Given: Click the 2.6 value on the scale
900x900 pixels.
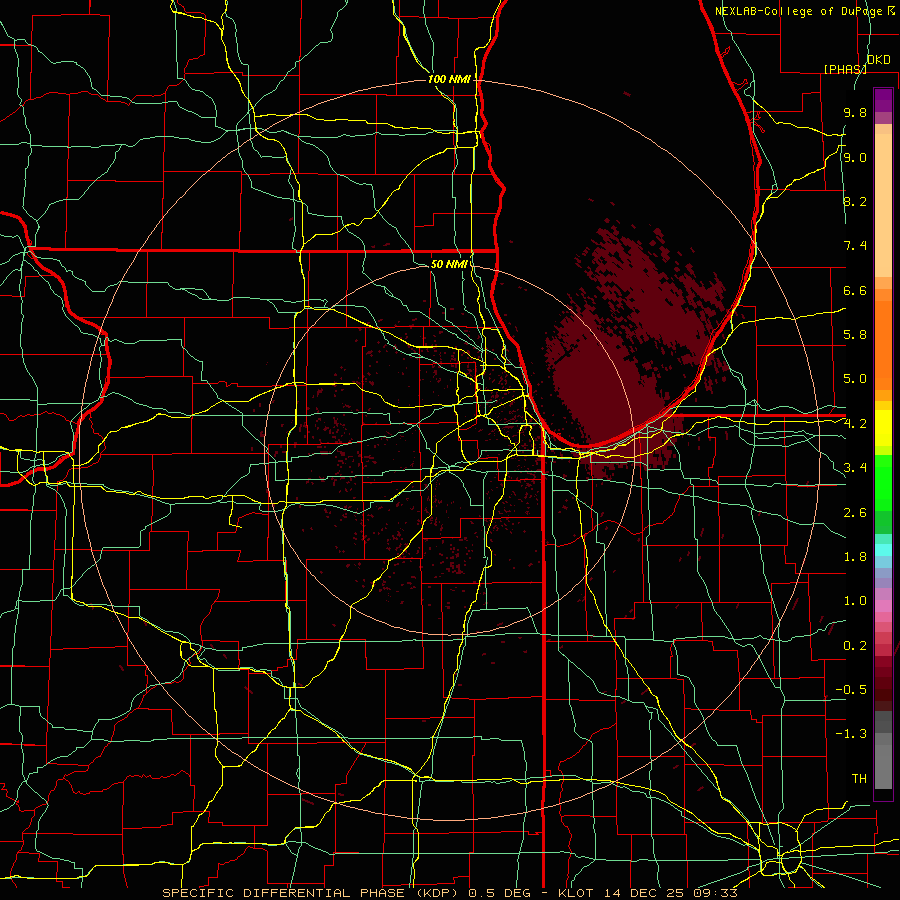Looking at the screenshot, I should [855, 513].
